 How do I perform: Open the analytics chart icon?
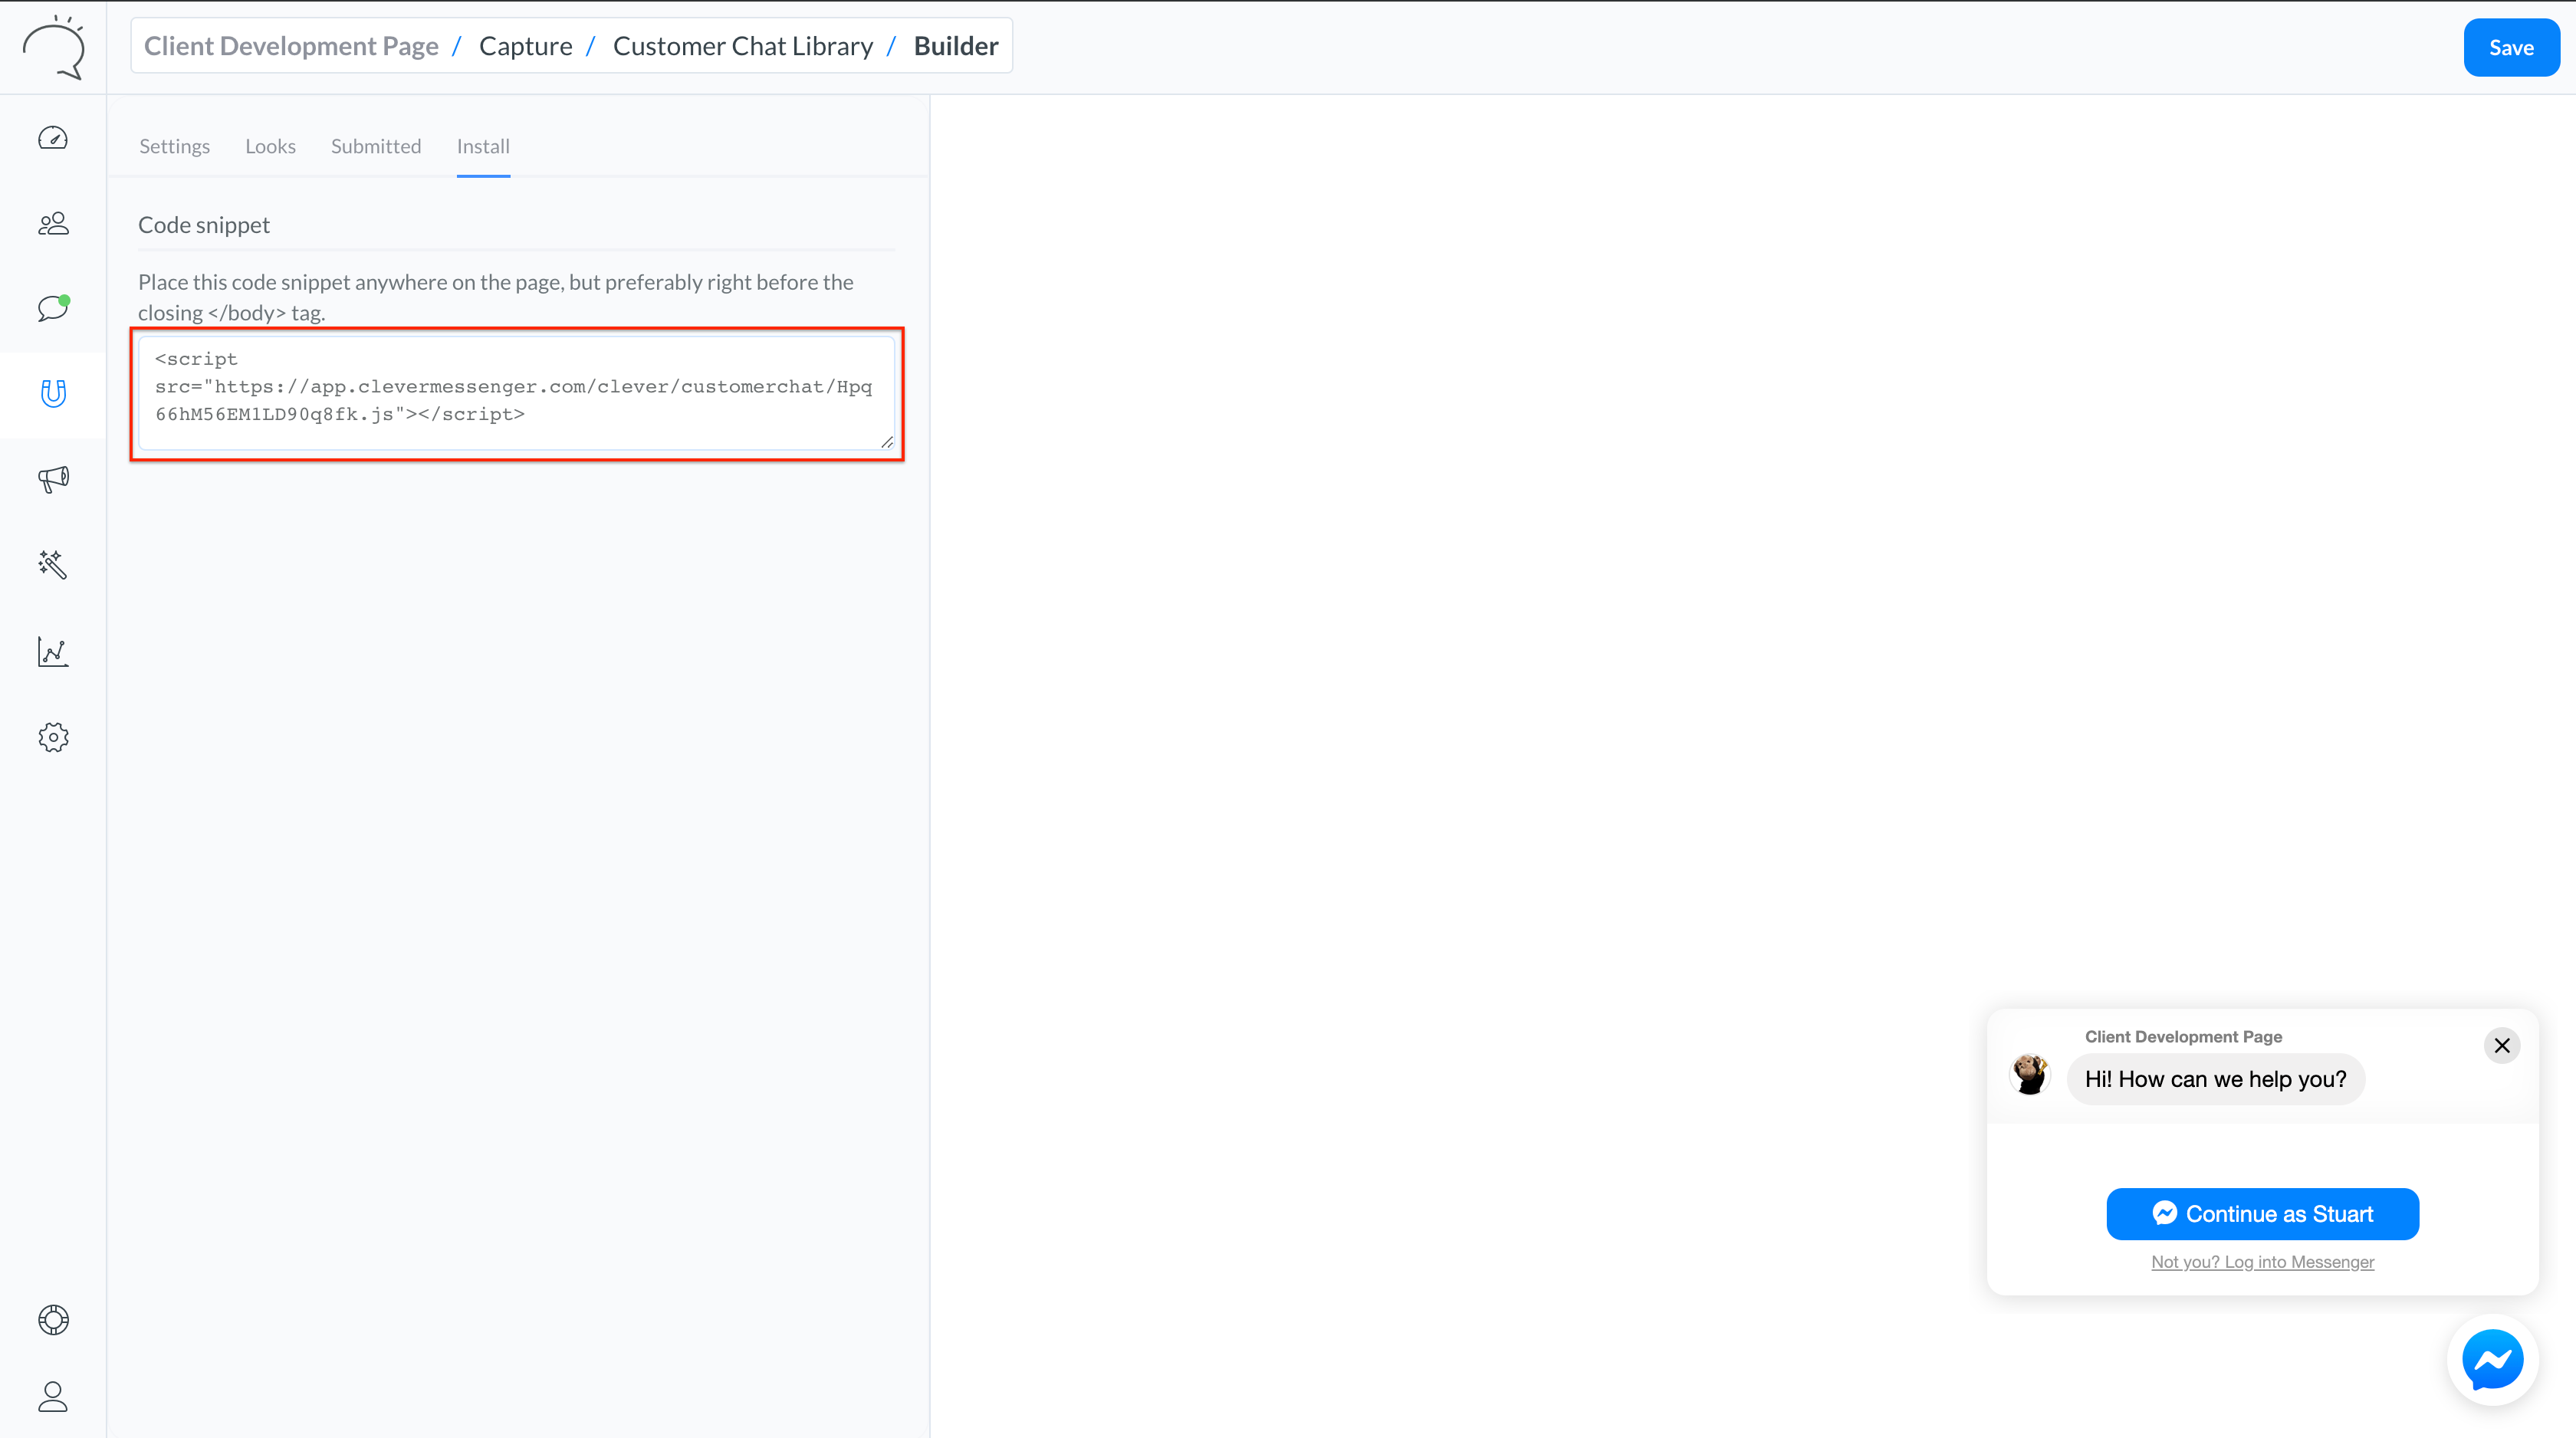pos(53,652)
